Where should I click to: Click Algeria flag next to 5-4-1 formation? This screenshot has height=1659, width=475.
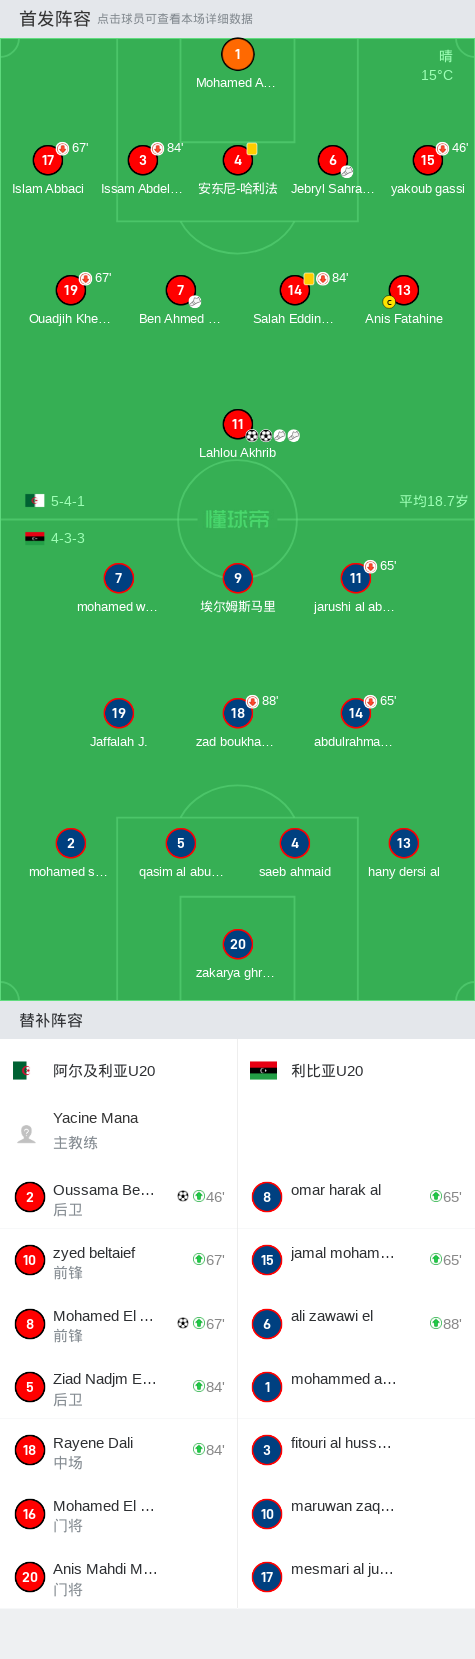35,501
